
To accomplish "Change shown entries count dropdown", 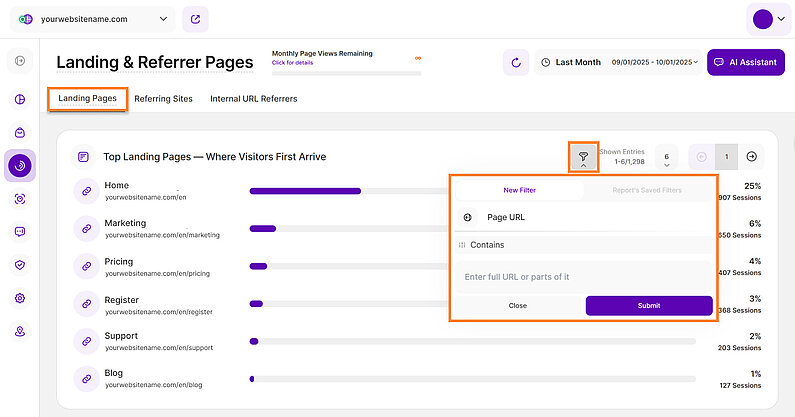I will pos(666,157).
